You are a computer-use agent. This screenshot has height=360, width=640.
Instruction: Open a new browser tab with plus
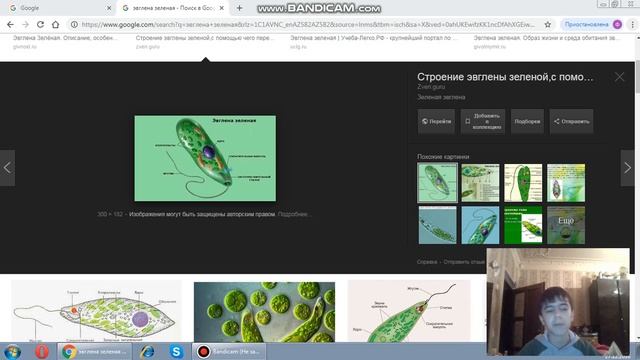pyautogui.click(x=240, y=8)
